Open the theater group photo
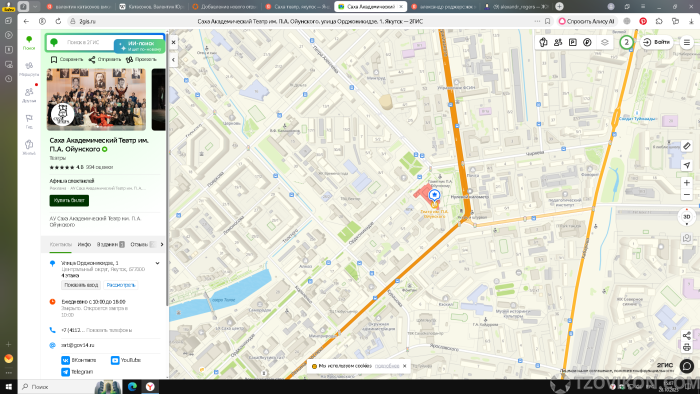700x394 pixels. (x=96, y=100)
